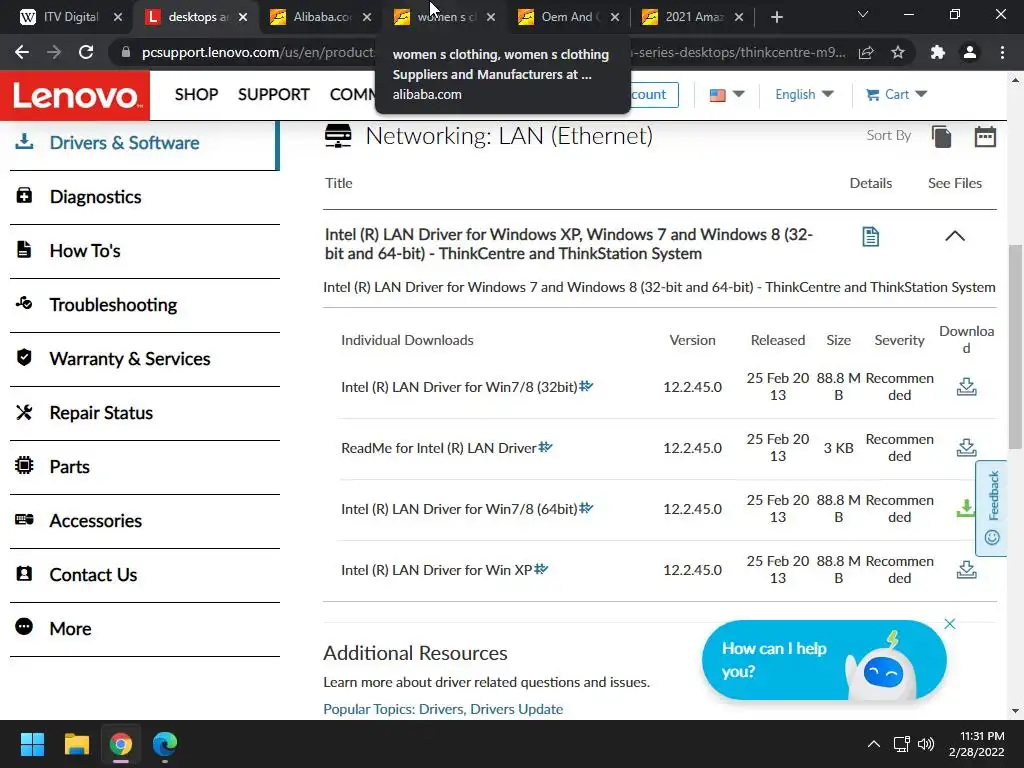Open the 'How can I help you?' chatbot
The image size is (1024, 768).
click(x=824, y=660)
